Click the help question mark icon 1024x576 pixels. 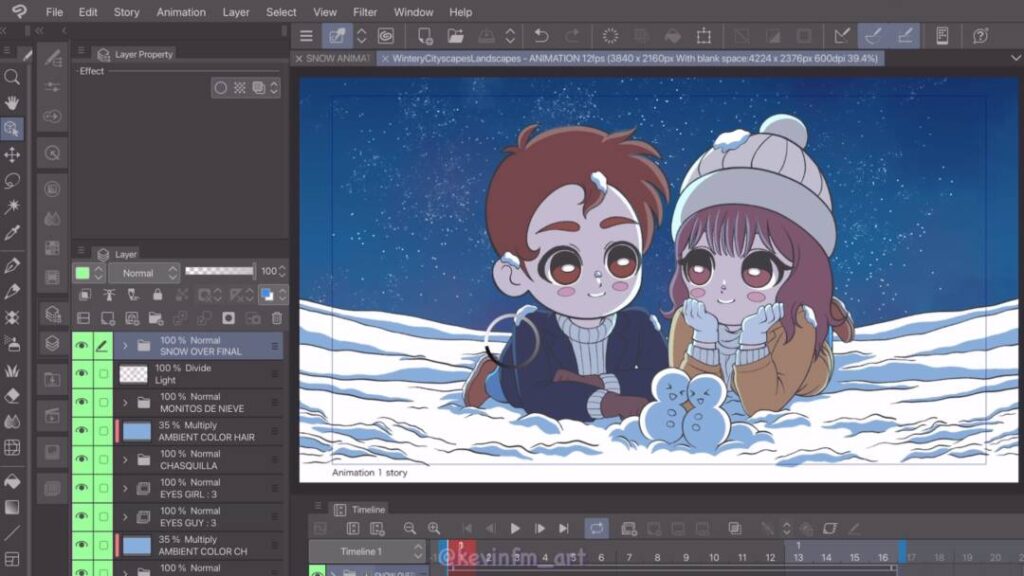pos(980,35)
